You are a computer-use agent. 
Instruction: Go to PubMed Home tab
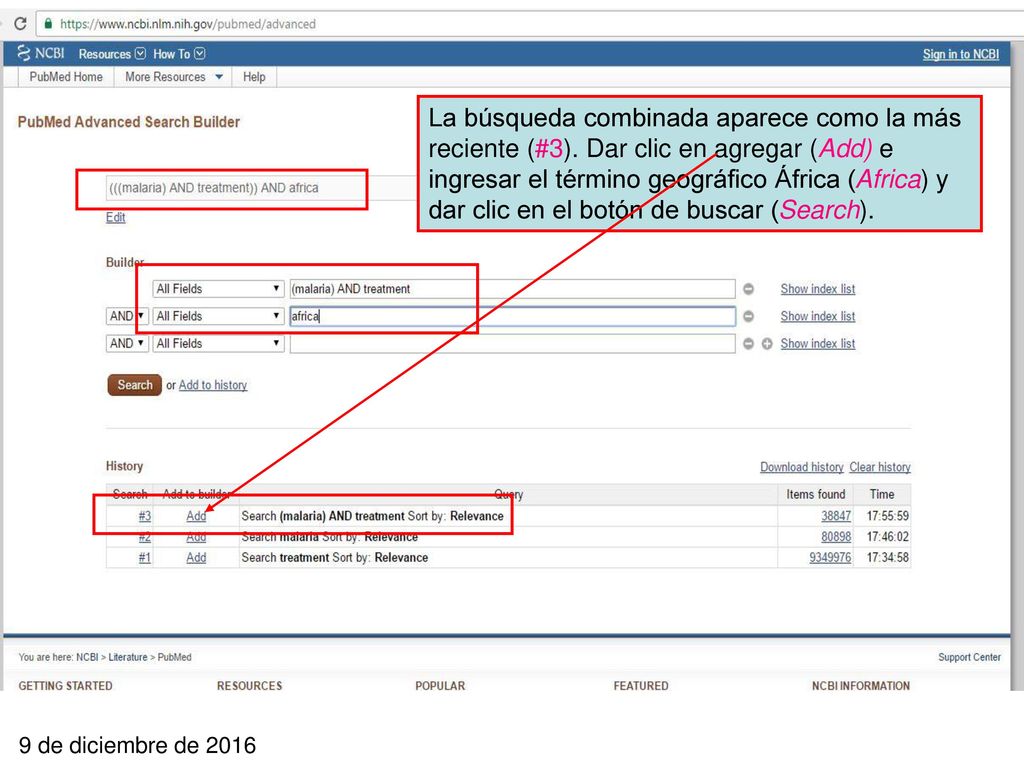tap(66, 77)
